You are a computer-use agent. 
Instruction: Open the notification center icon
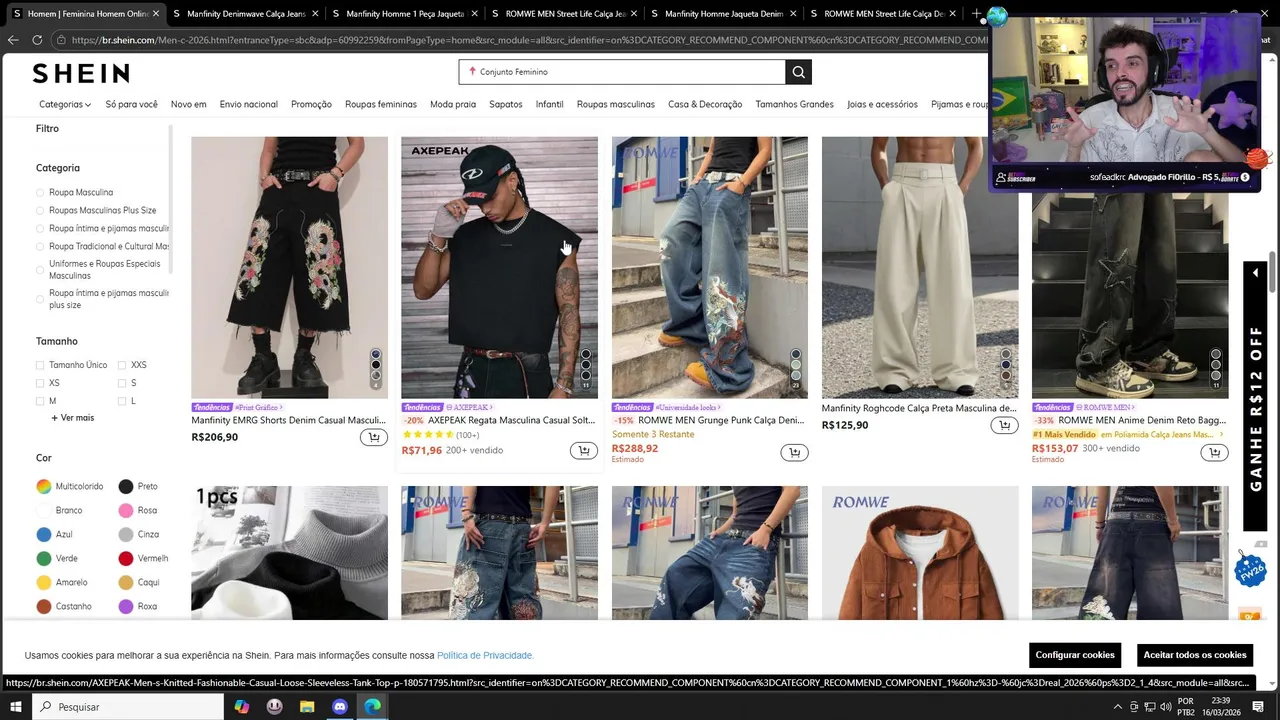(1258, 707)
